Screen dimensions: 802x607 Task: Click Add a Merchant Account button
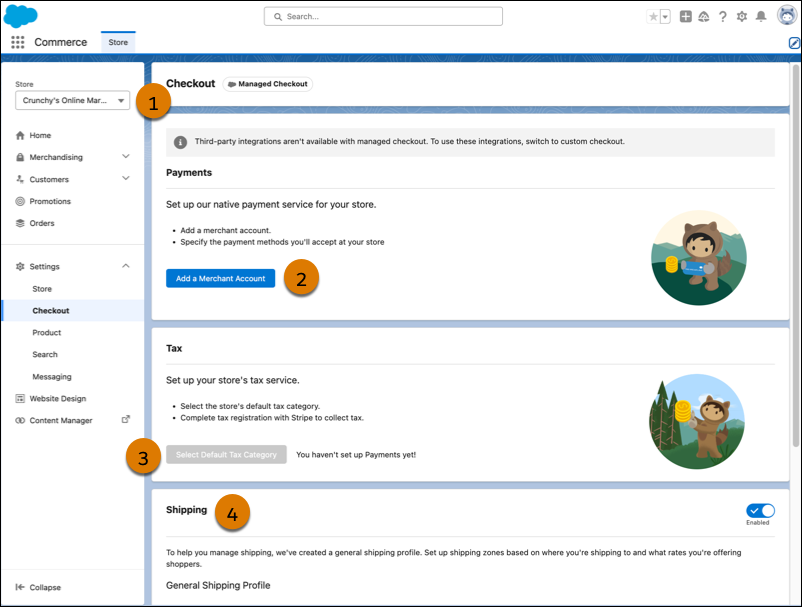point(220,278)
